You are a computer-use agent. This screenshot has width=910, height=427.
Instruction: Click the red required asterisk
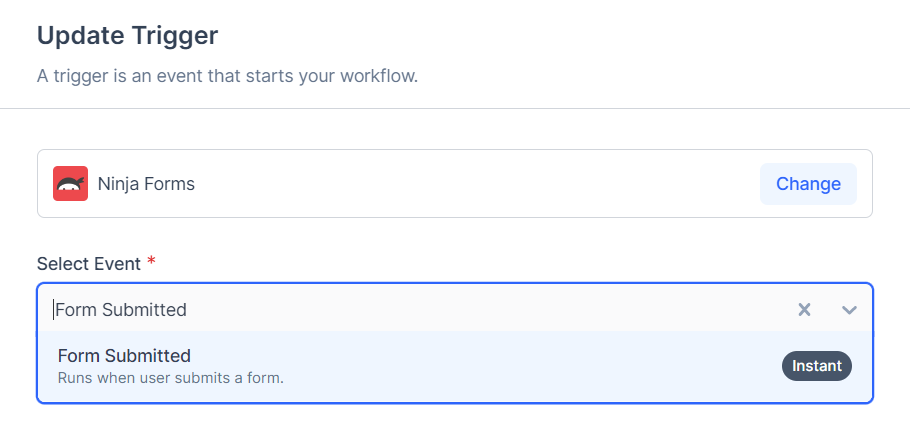151,262
